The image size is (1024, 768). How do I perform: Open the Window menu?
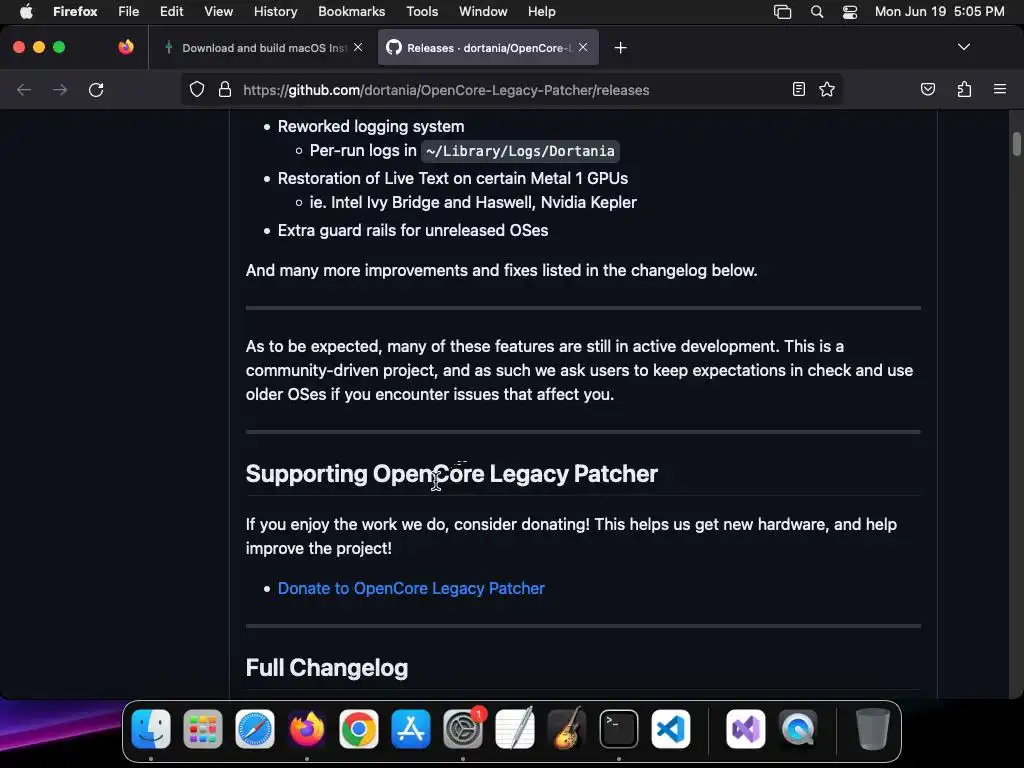pos(483,12)
